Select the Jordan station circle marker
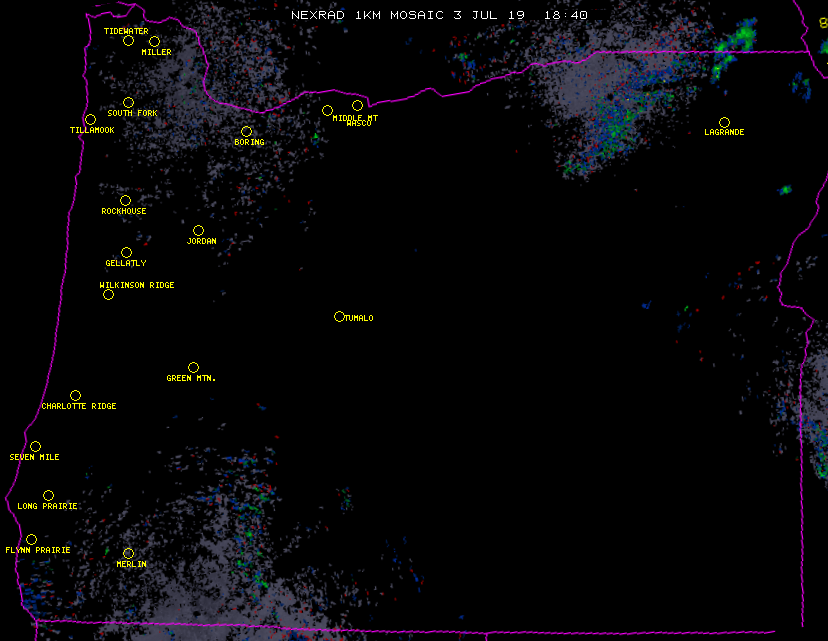 click(x=198, y=230)
